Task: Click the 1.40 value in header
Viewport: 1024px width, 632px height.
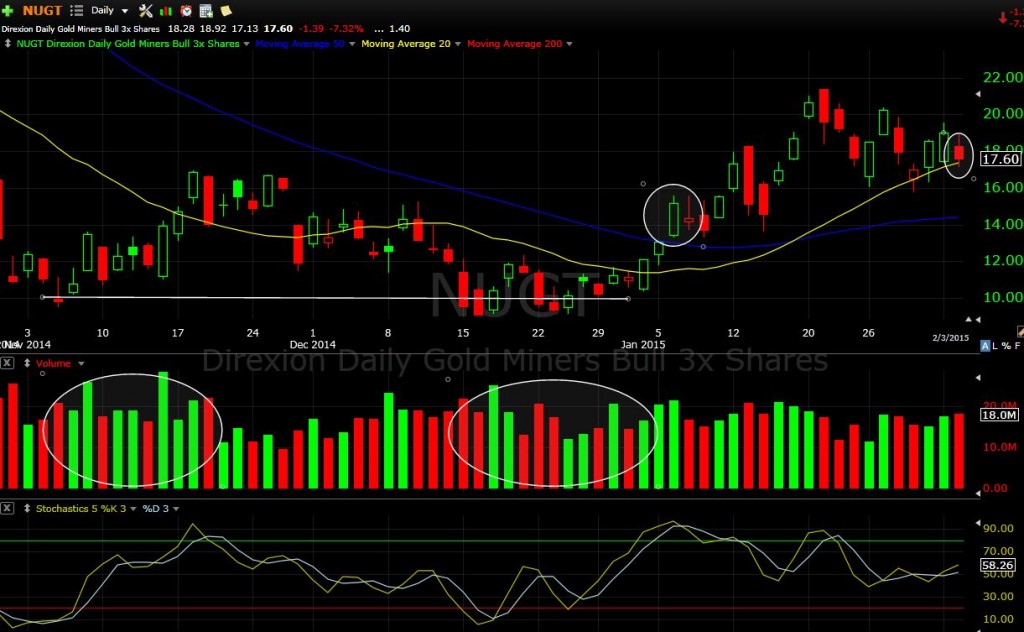Action: (400, 29)
